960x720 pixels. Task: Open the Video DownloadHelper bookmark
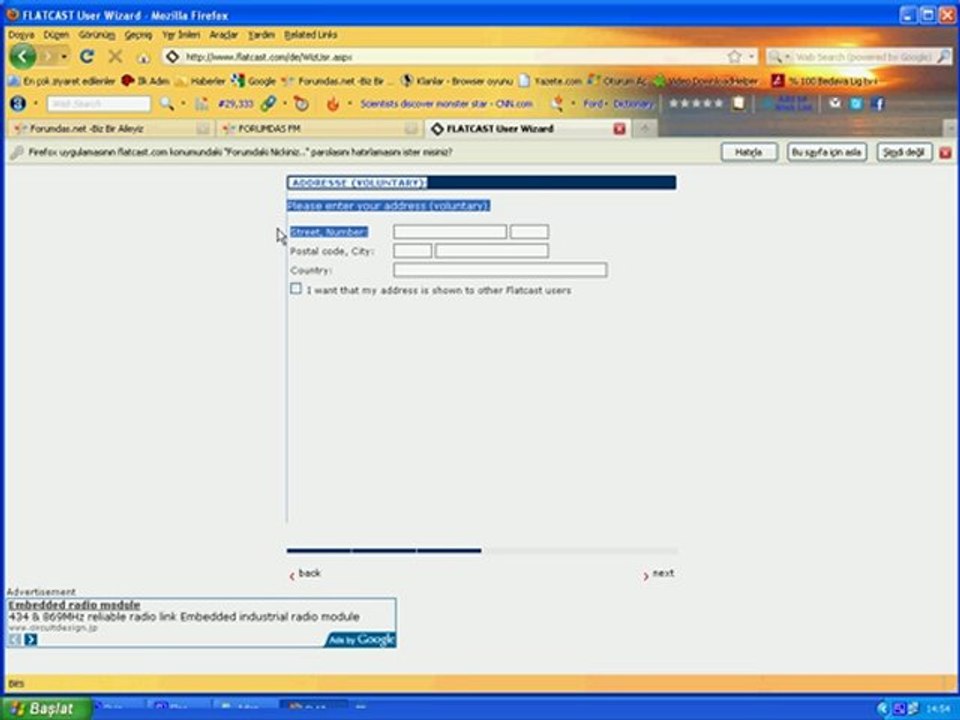[x=705, y=81]
